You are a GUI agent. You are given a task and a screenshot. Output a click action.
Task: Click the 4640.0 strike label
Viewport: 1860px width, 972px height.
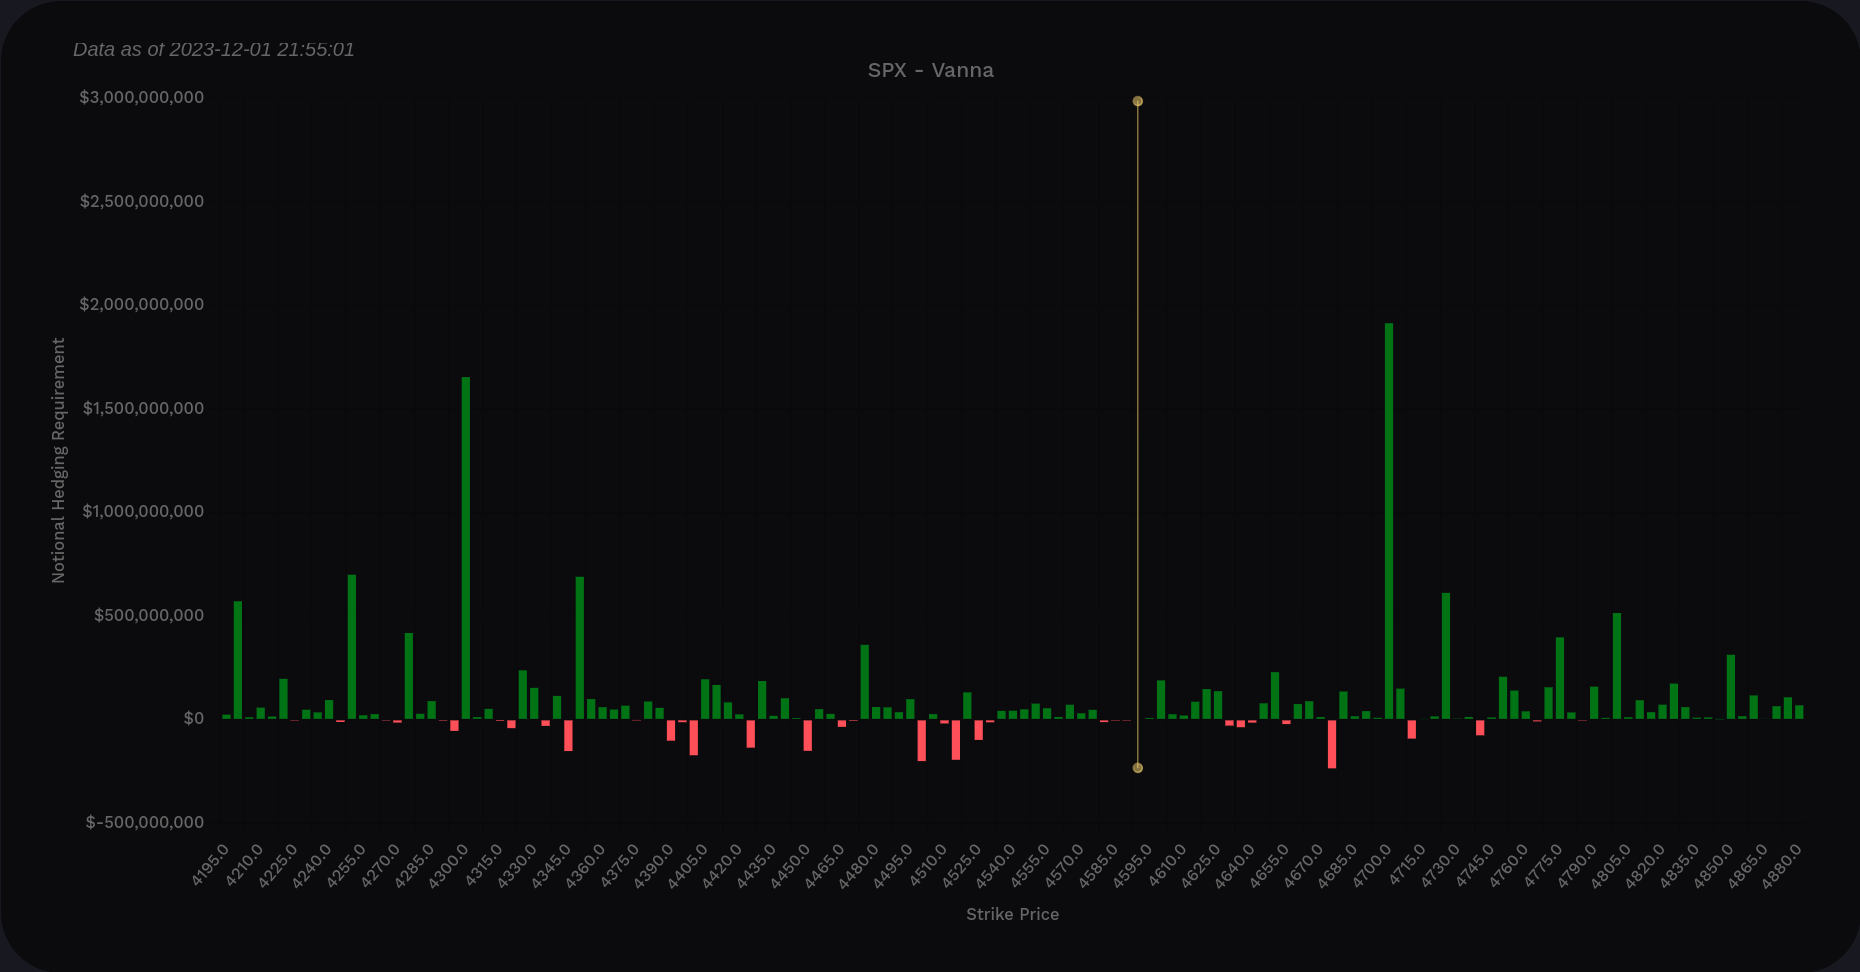1236,866
